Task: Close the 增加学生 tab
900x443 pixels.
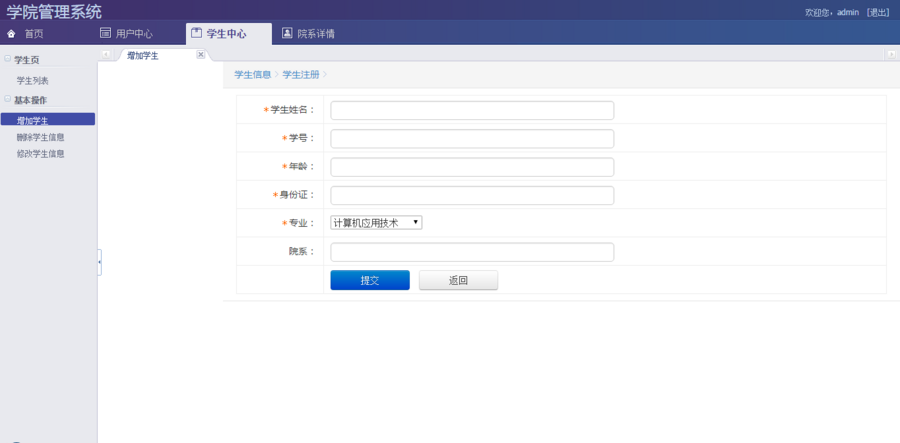Action: pos(200,54)
